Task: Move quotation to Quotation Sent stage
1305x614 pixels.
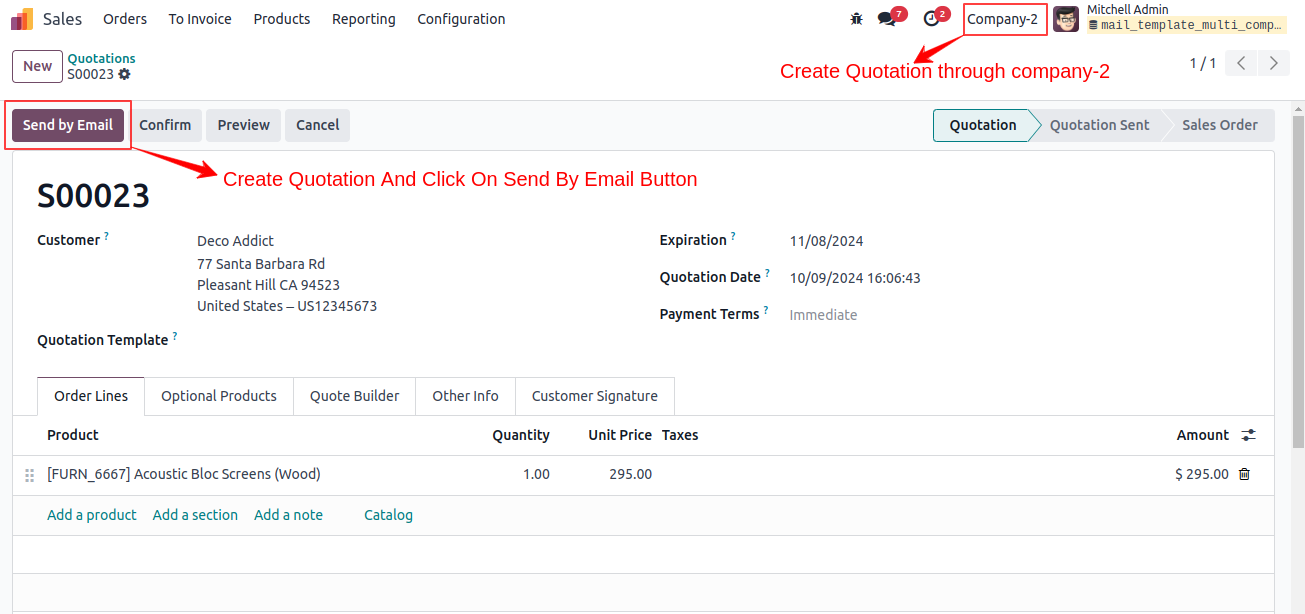Action: point(1098,124)
